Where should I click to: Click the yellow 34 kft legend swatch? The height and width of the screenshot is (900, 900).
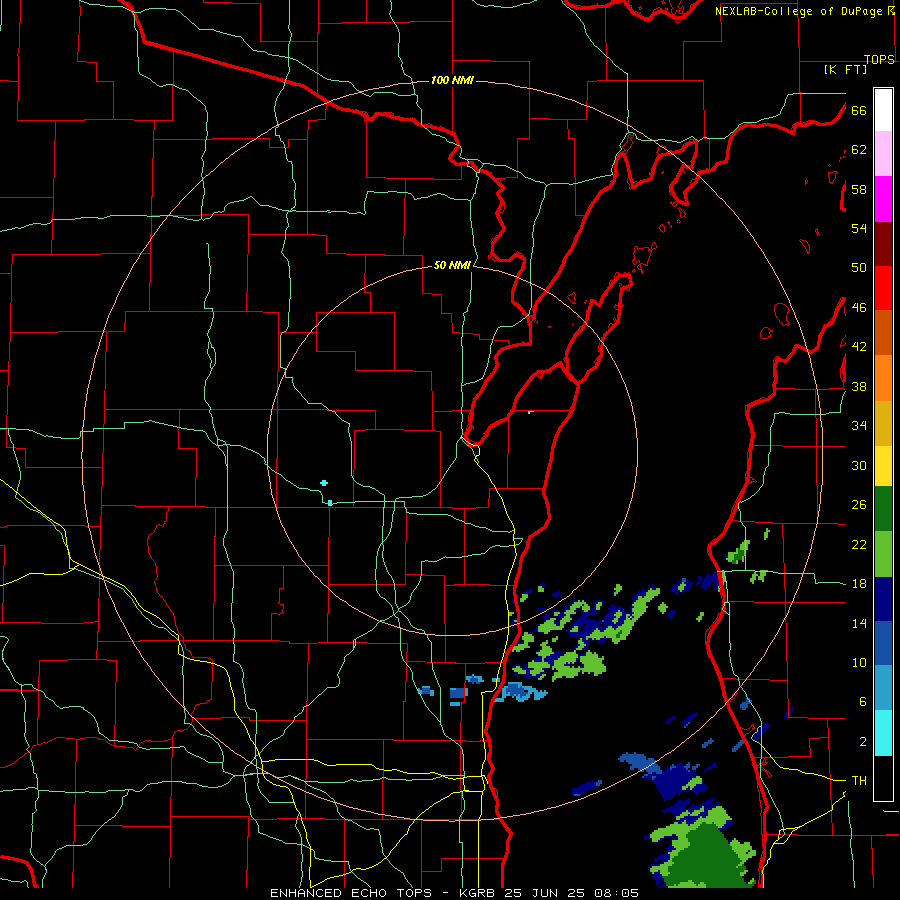pos(883,466)
